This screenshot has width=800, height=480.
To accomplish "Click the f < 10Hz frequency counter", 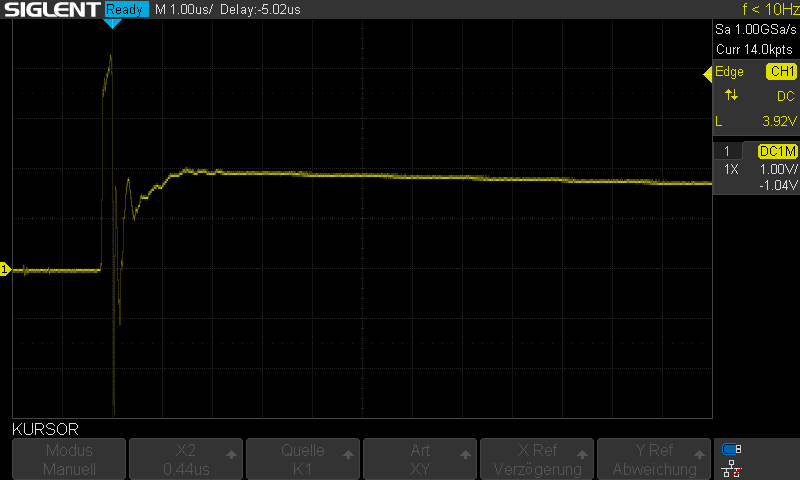I will (770, 9).
